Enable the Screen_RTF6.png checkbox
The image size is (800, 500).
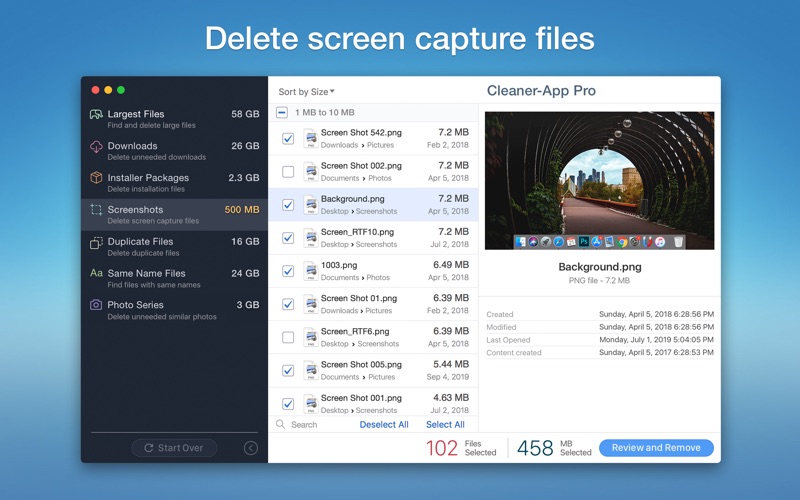[288, 338]
